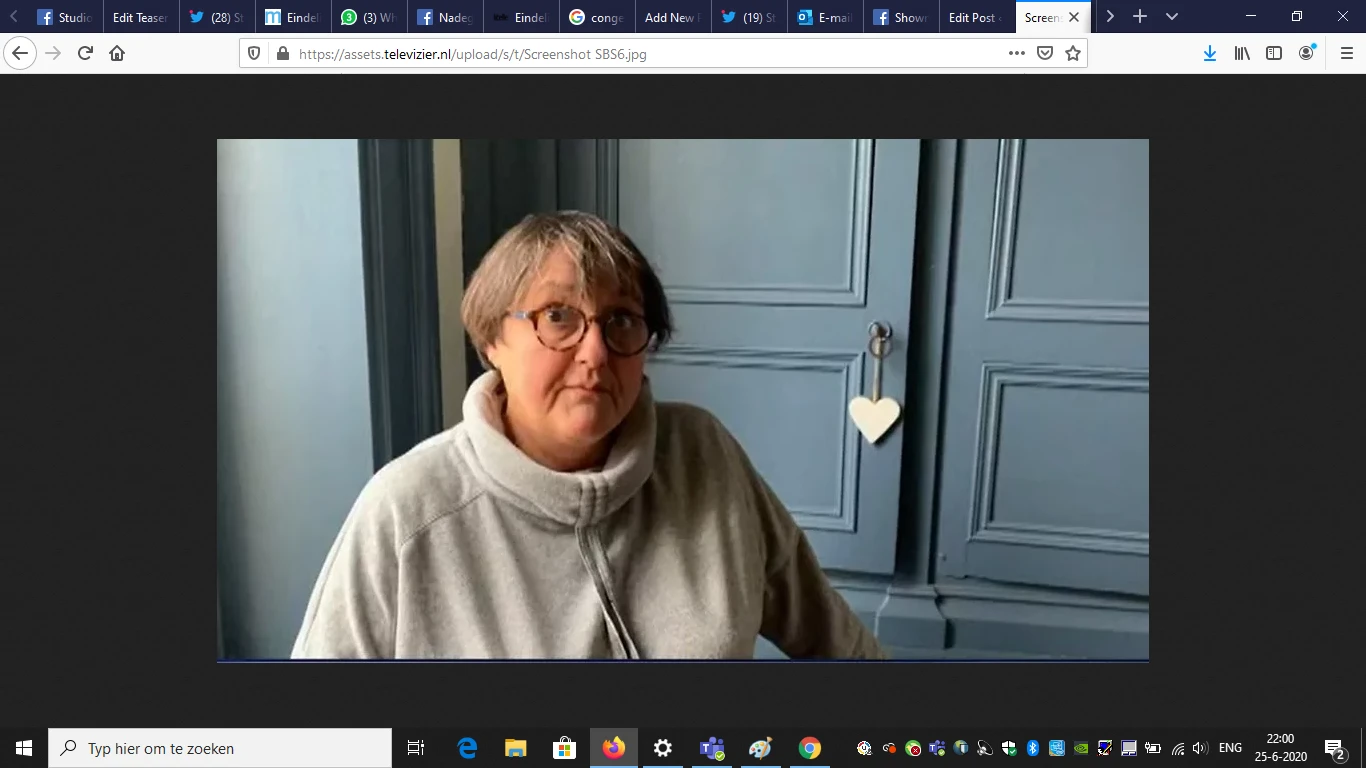Open the hamburger application menu
Viewport: 1366px width, 768px height.
tap(1346, 54)
